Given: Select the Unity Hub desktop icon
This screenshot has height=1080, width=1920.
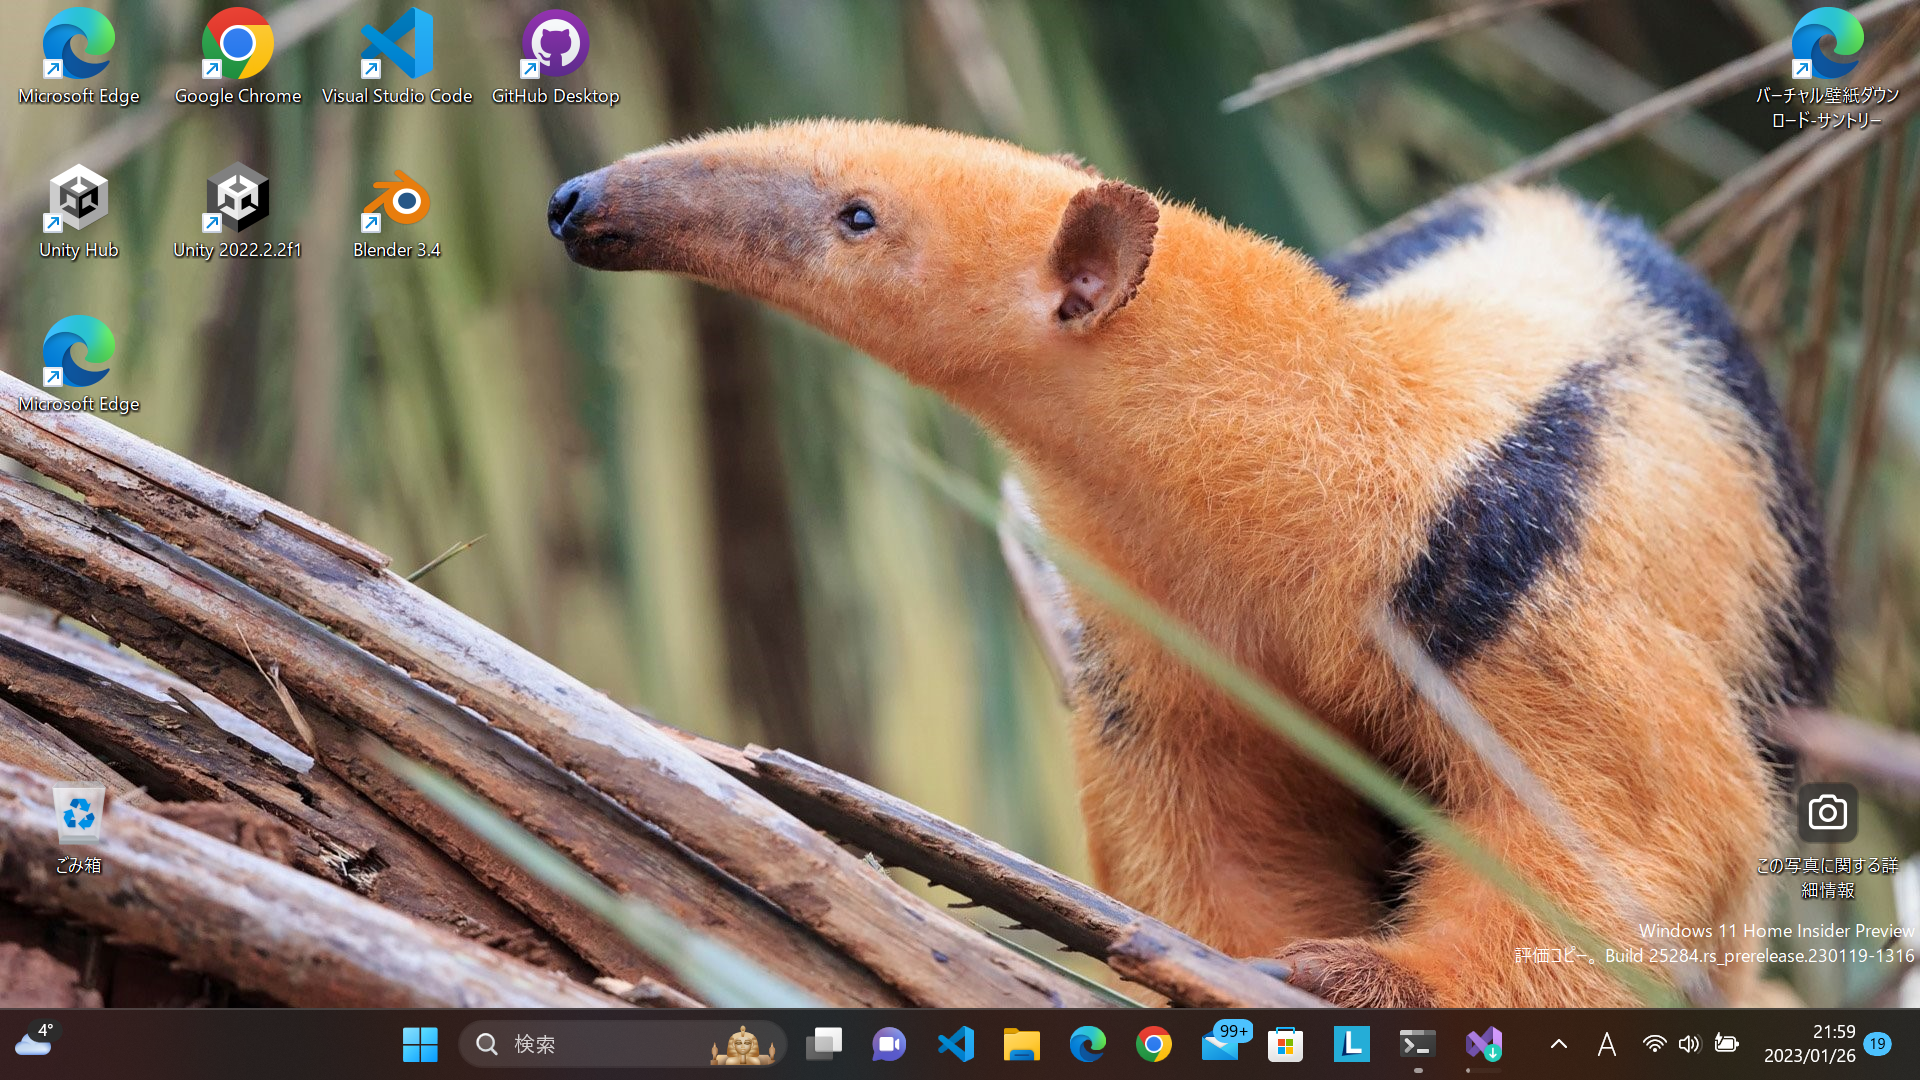Looking at the screenshot, I should point(79,211).
